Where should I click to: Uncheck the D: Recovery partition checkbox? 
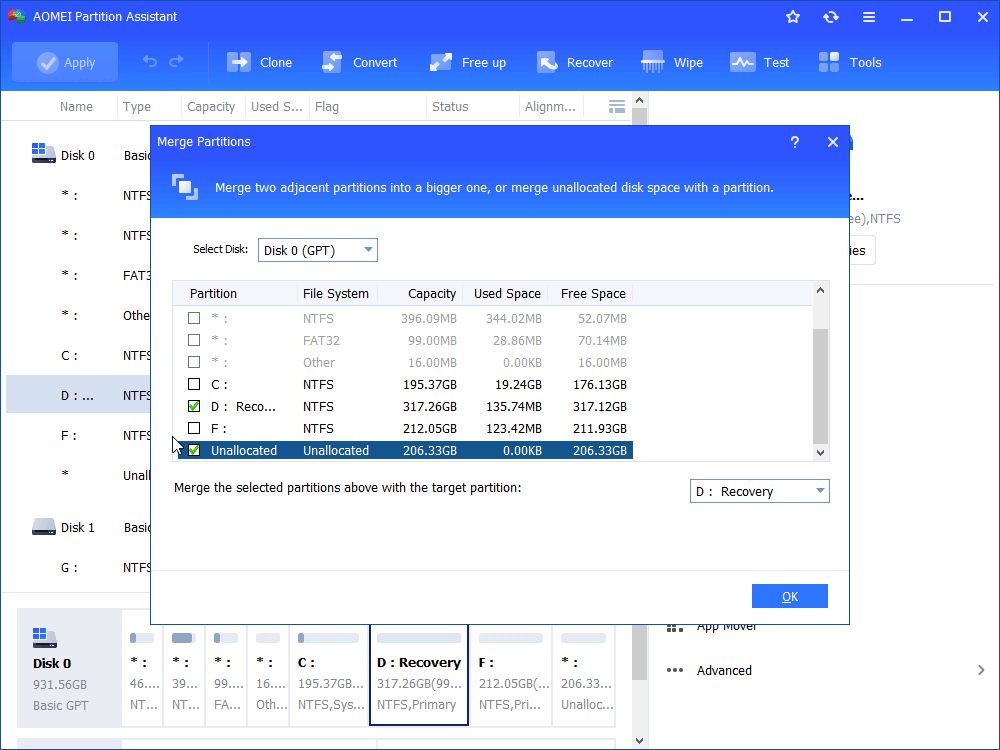(x=194, y=406)
